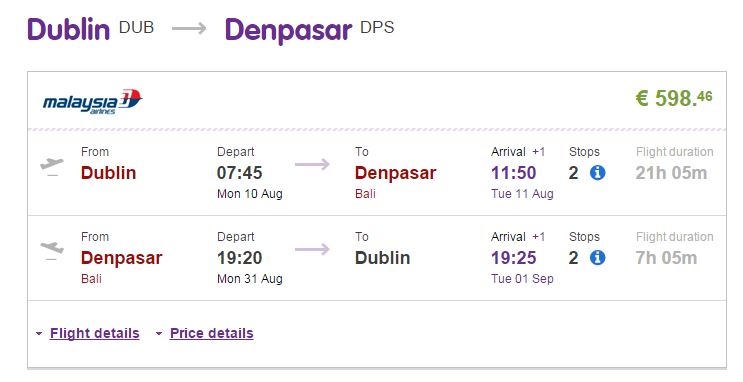Click the purple arrow after 07:45 departure

pos(312,164)
